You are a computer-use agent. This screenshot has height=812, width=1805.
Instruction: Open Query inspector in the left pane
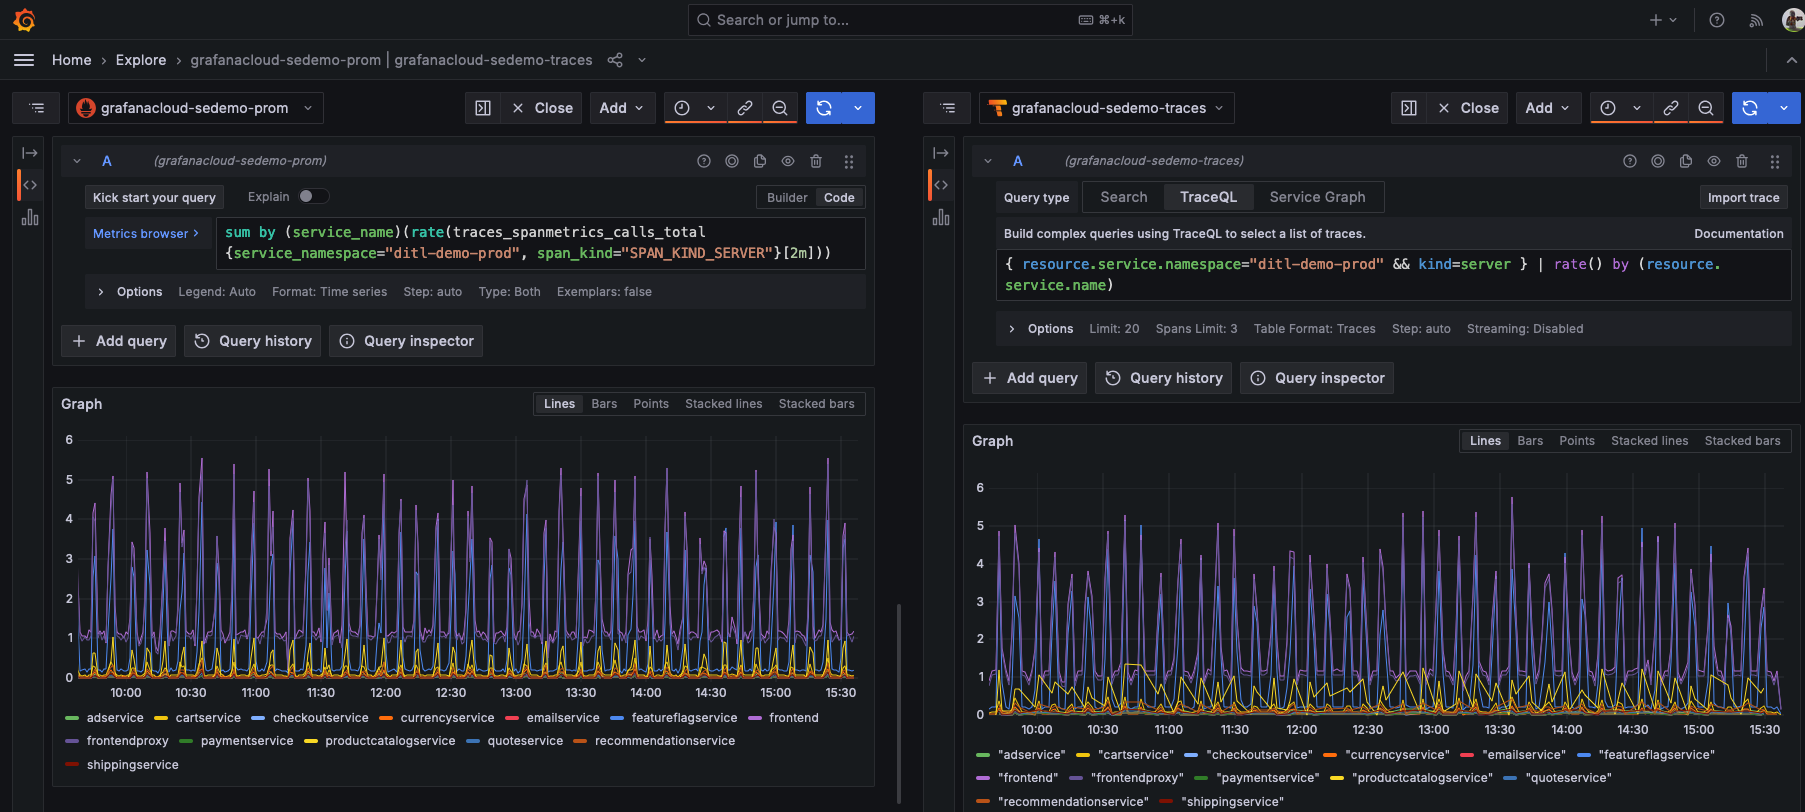tap(407, 341)
